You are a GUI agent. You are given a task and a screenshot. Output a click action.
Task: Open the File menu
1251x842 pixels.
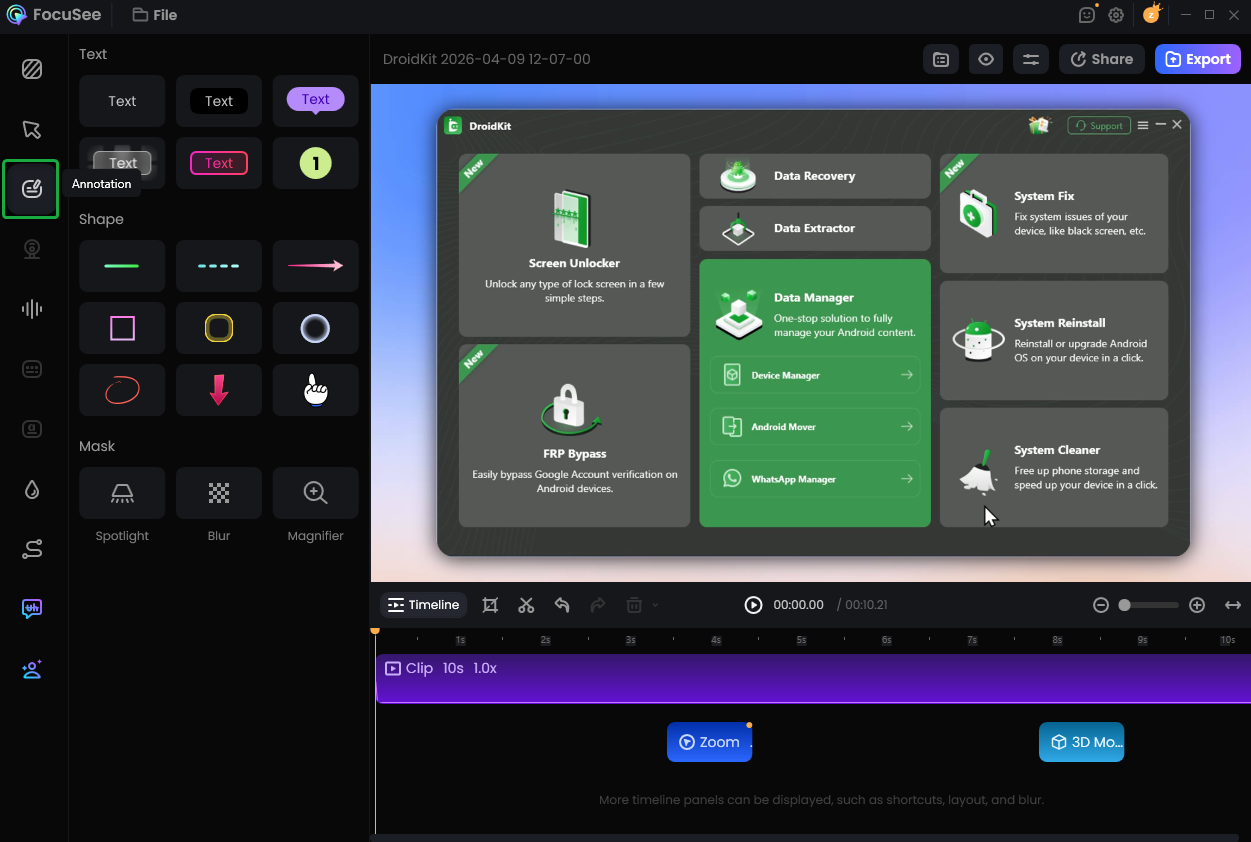pyautogui.click(x=155, y=15)
